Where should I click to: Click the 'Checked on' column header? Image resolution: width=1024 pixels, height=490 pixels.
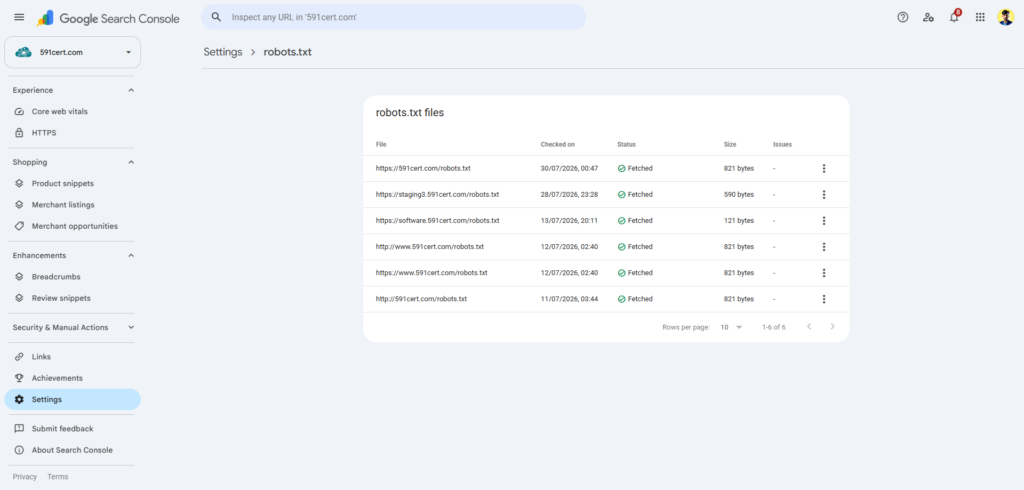pos(558,144)
